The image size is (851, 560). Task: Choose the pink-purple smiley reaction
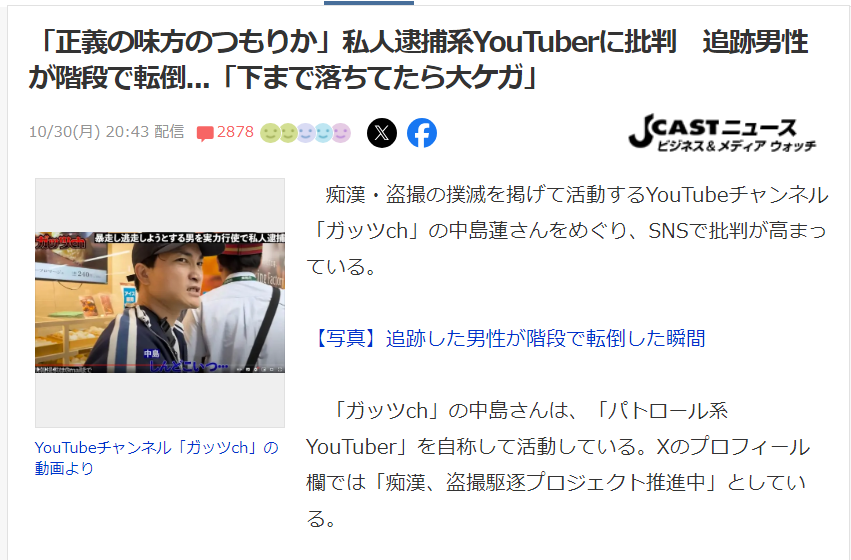tap(341, 133)
